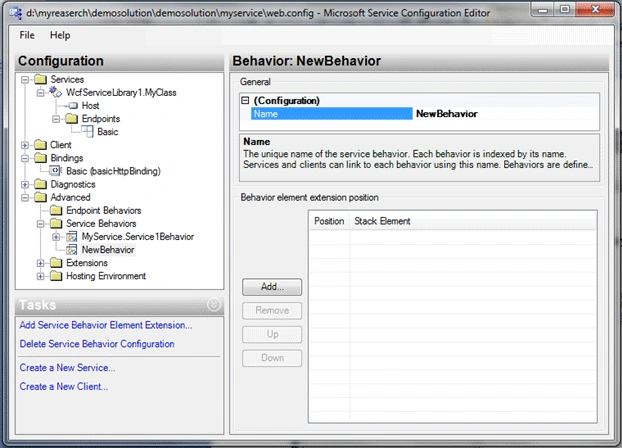This screenshot has height=448, width=622.
Task: Click the application icon in title bar
Action: (16, 13)
